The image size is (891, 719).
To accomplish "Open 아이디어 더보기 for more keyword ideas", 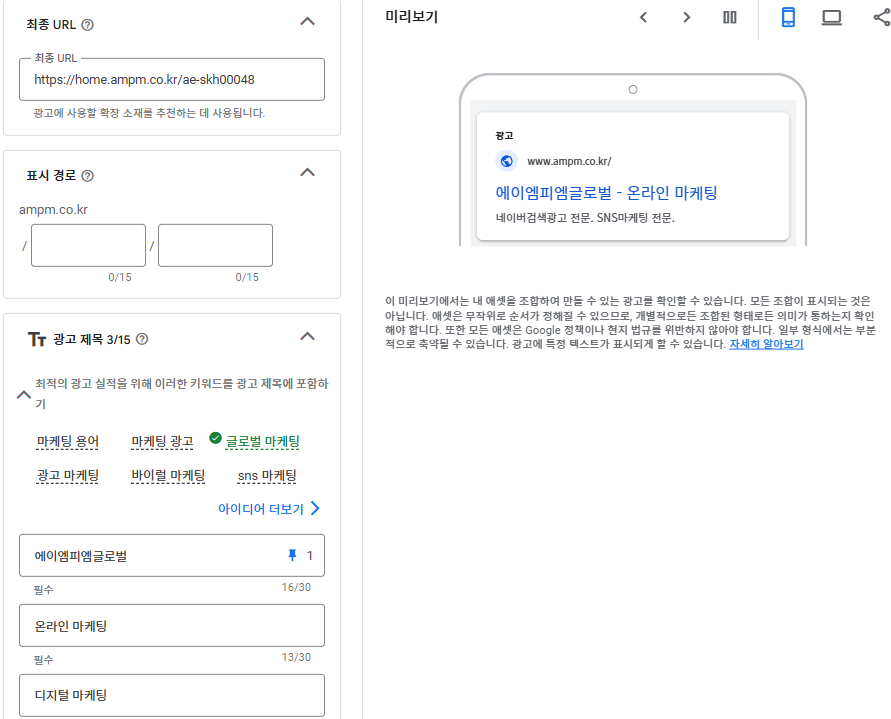I will click(269, 509).
